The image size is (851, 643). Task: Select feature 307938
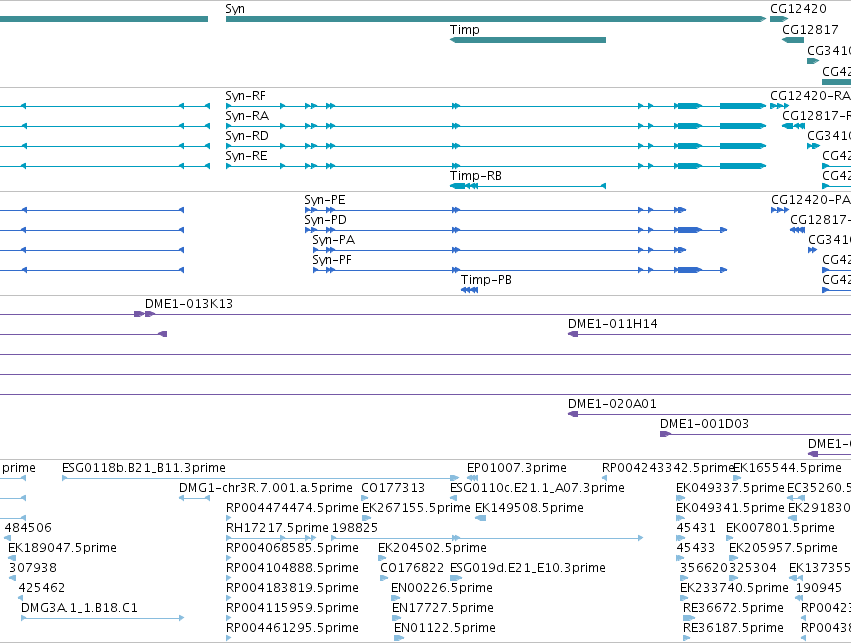(33, 569)
